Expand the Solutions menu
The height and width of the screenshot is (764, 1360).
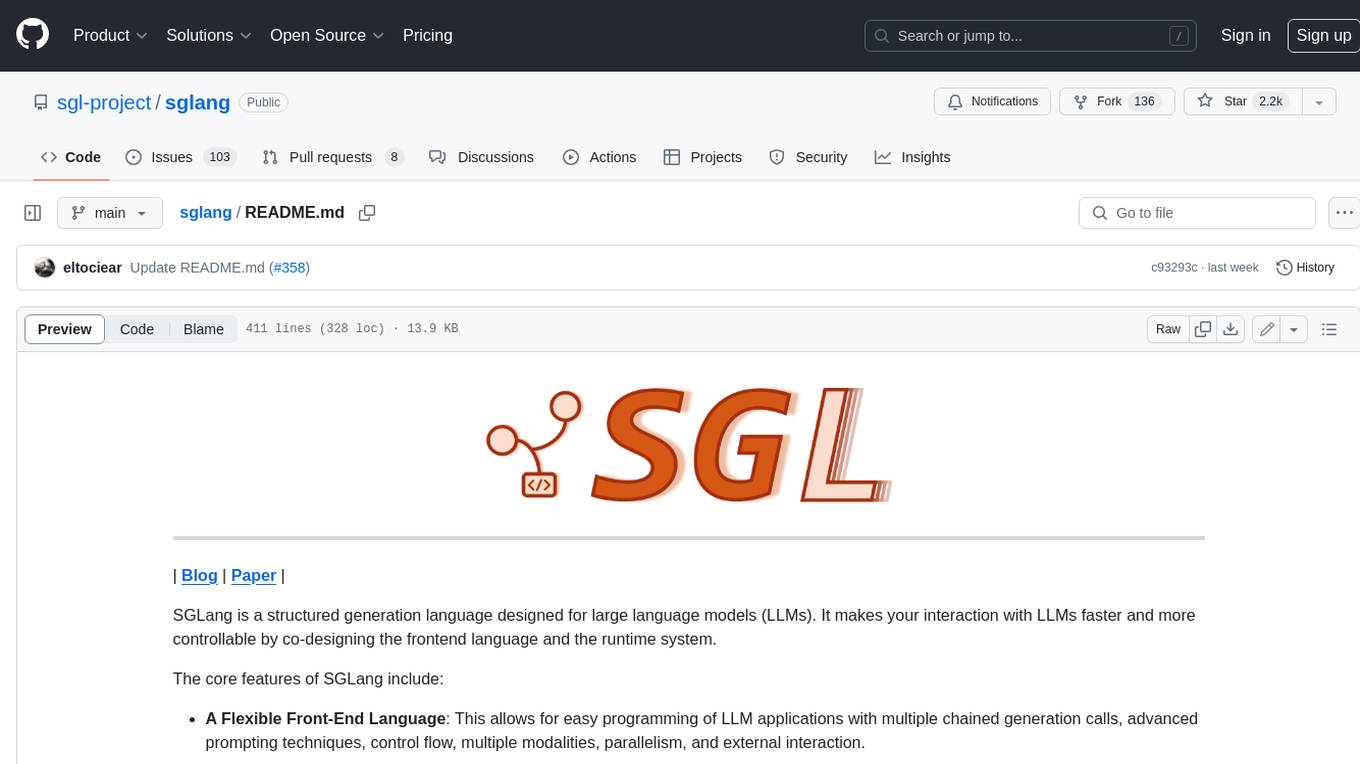[x=208, y=35]
